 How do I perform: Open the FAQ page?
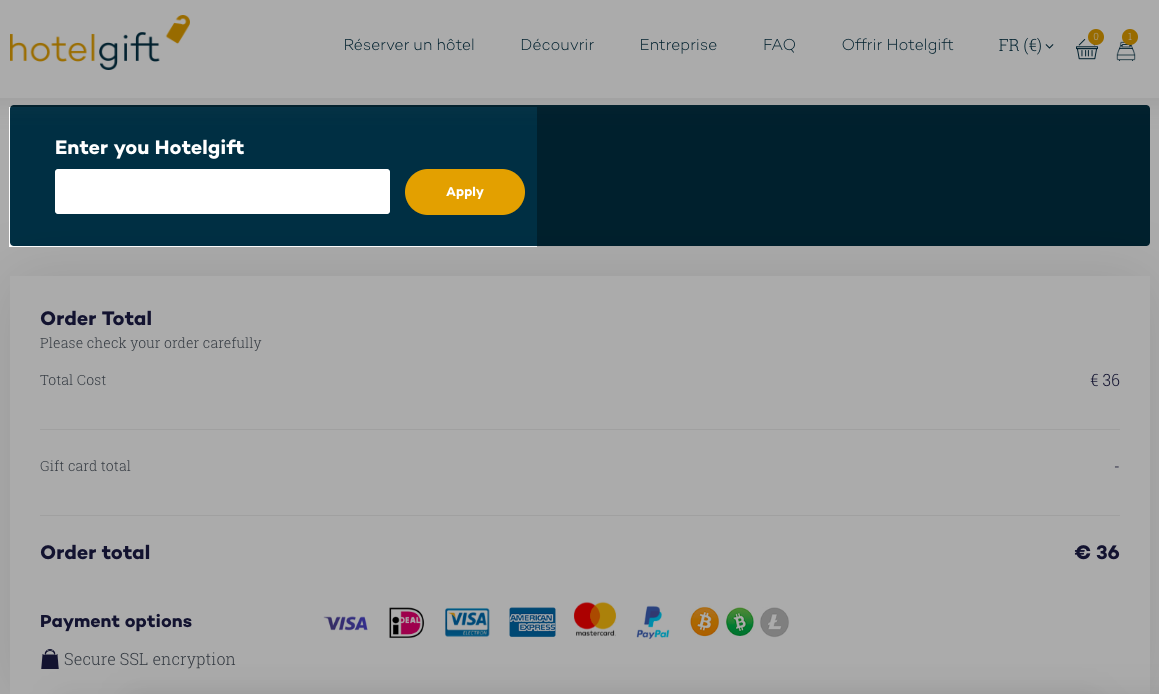(779, 45)
